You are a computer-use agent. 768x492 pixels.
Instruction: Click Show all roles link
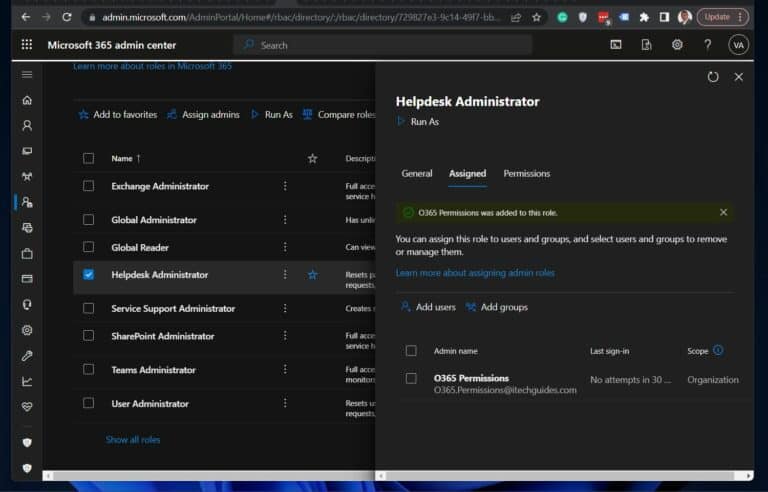133,440
